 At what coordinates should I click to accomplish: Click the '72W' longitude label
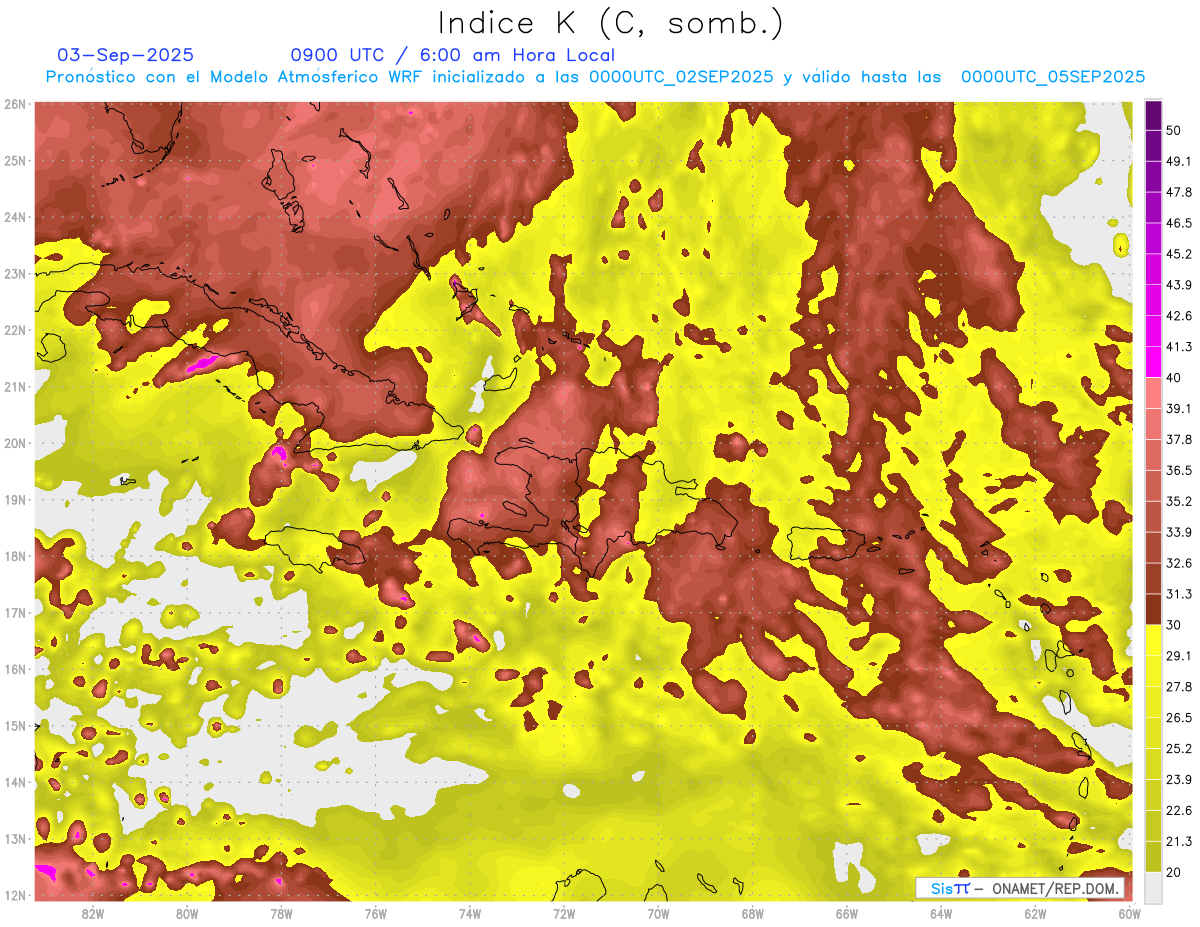564,913
